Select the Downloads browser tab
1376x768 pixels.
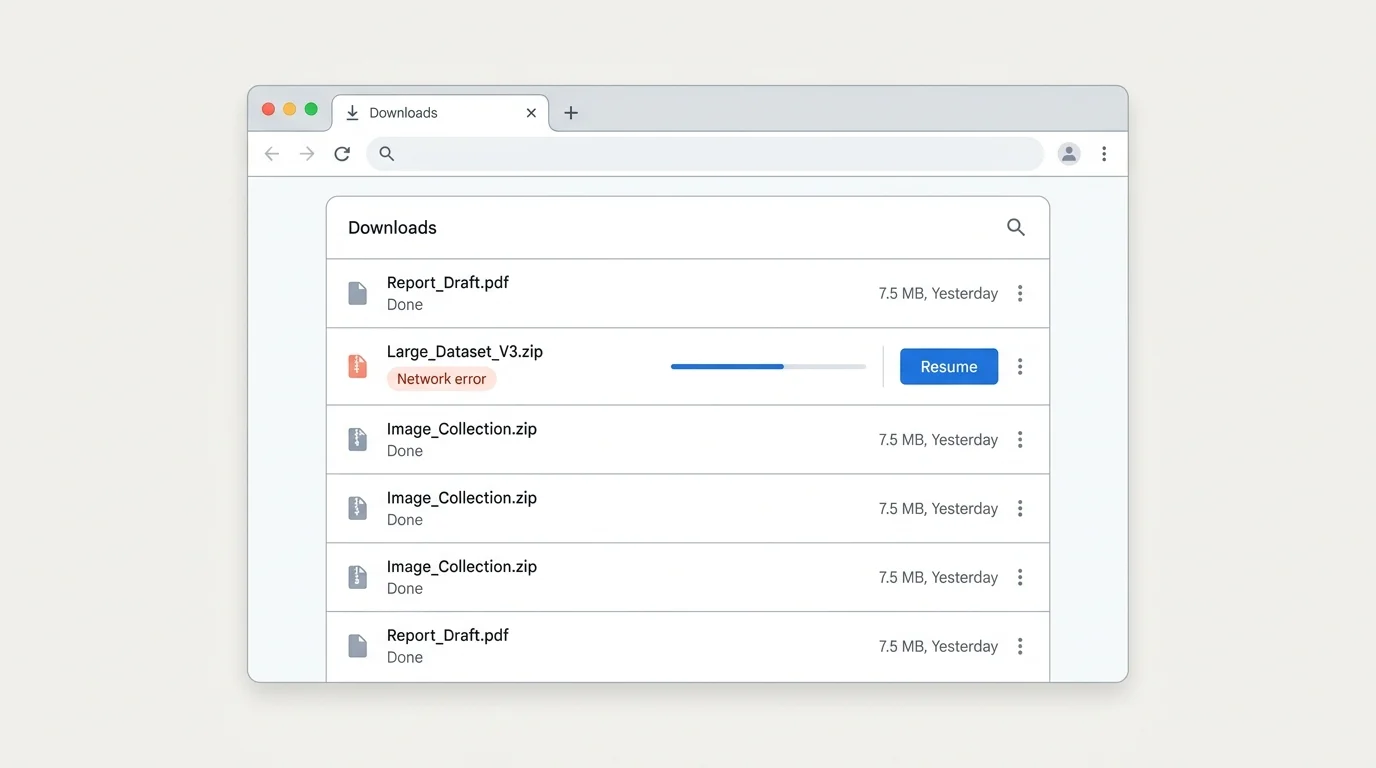(x=440, y=113)
